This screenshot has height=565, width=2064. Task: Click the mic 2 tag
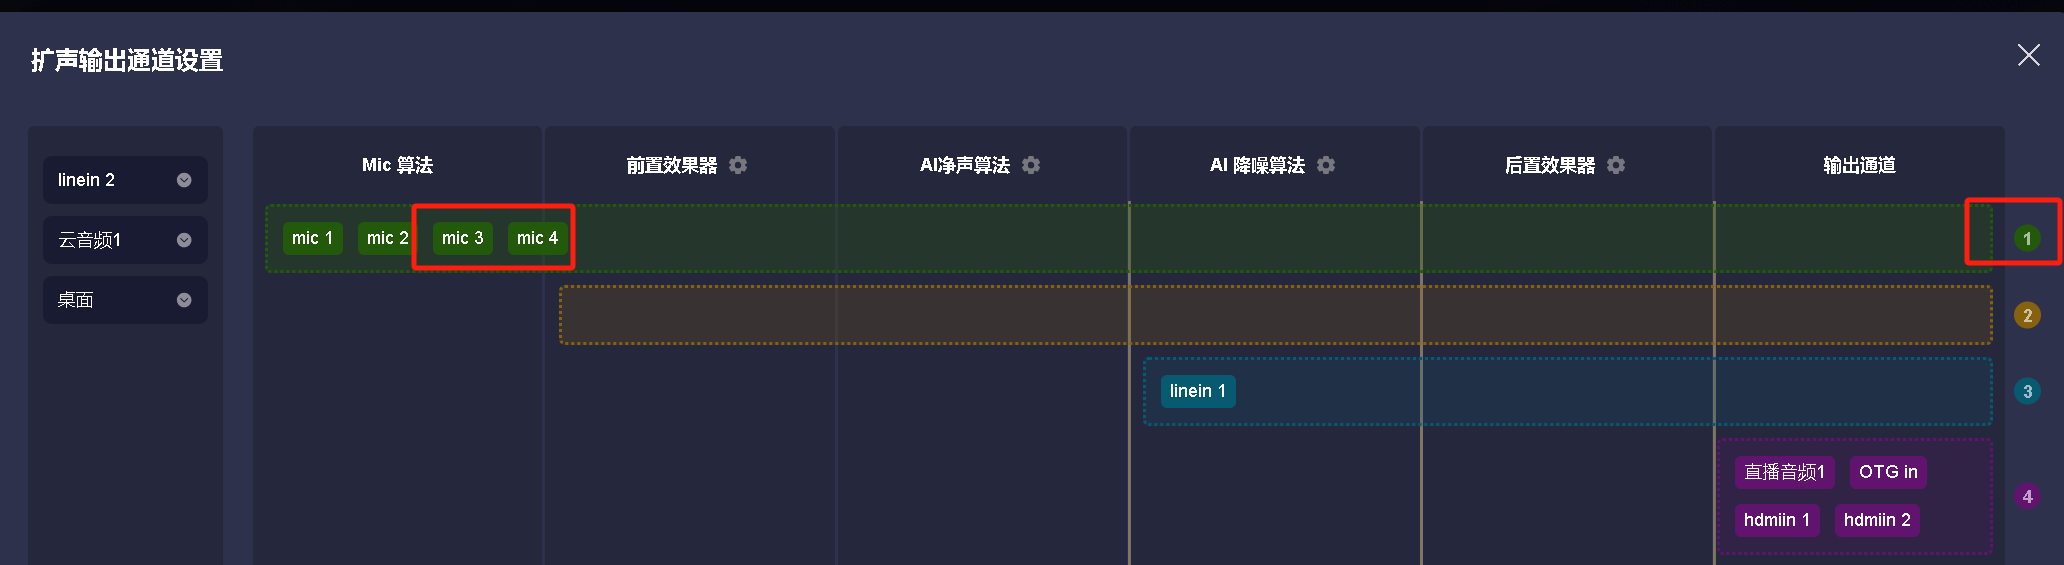[386, 238]
